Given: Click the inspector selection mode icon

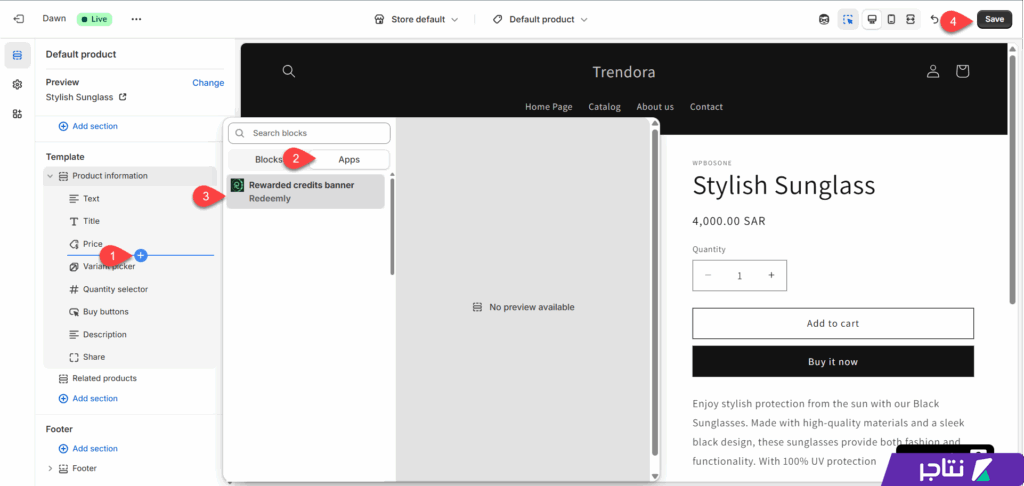Looking at the screenshot, I should click(848, 20).
